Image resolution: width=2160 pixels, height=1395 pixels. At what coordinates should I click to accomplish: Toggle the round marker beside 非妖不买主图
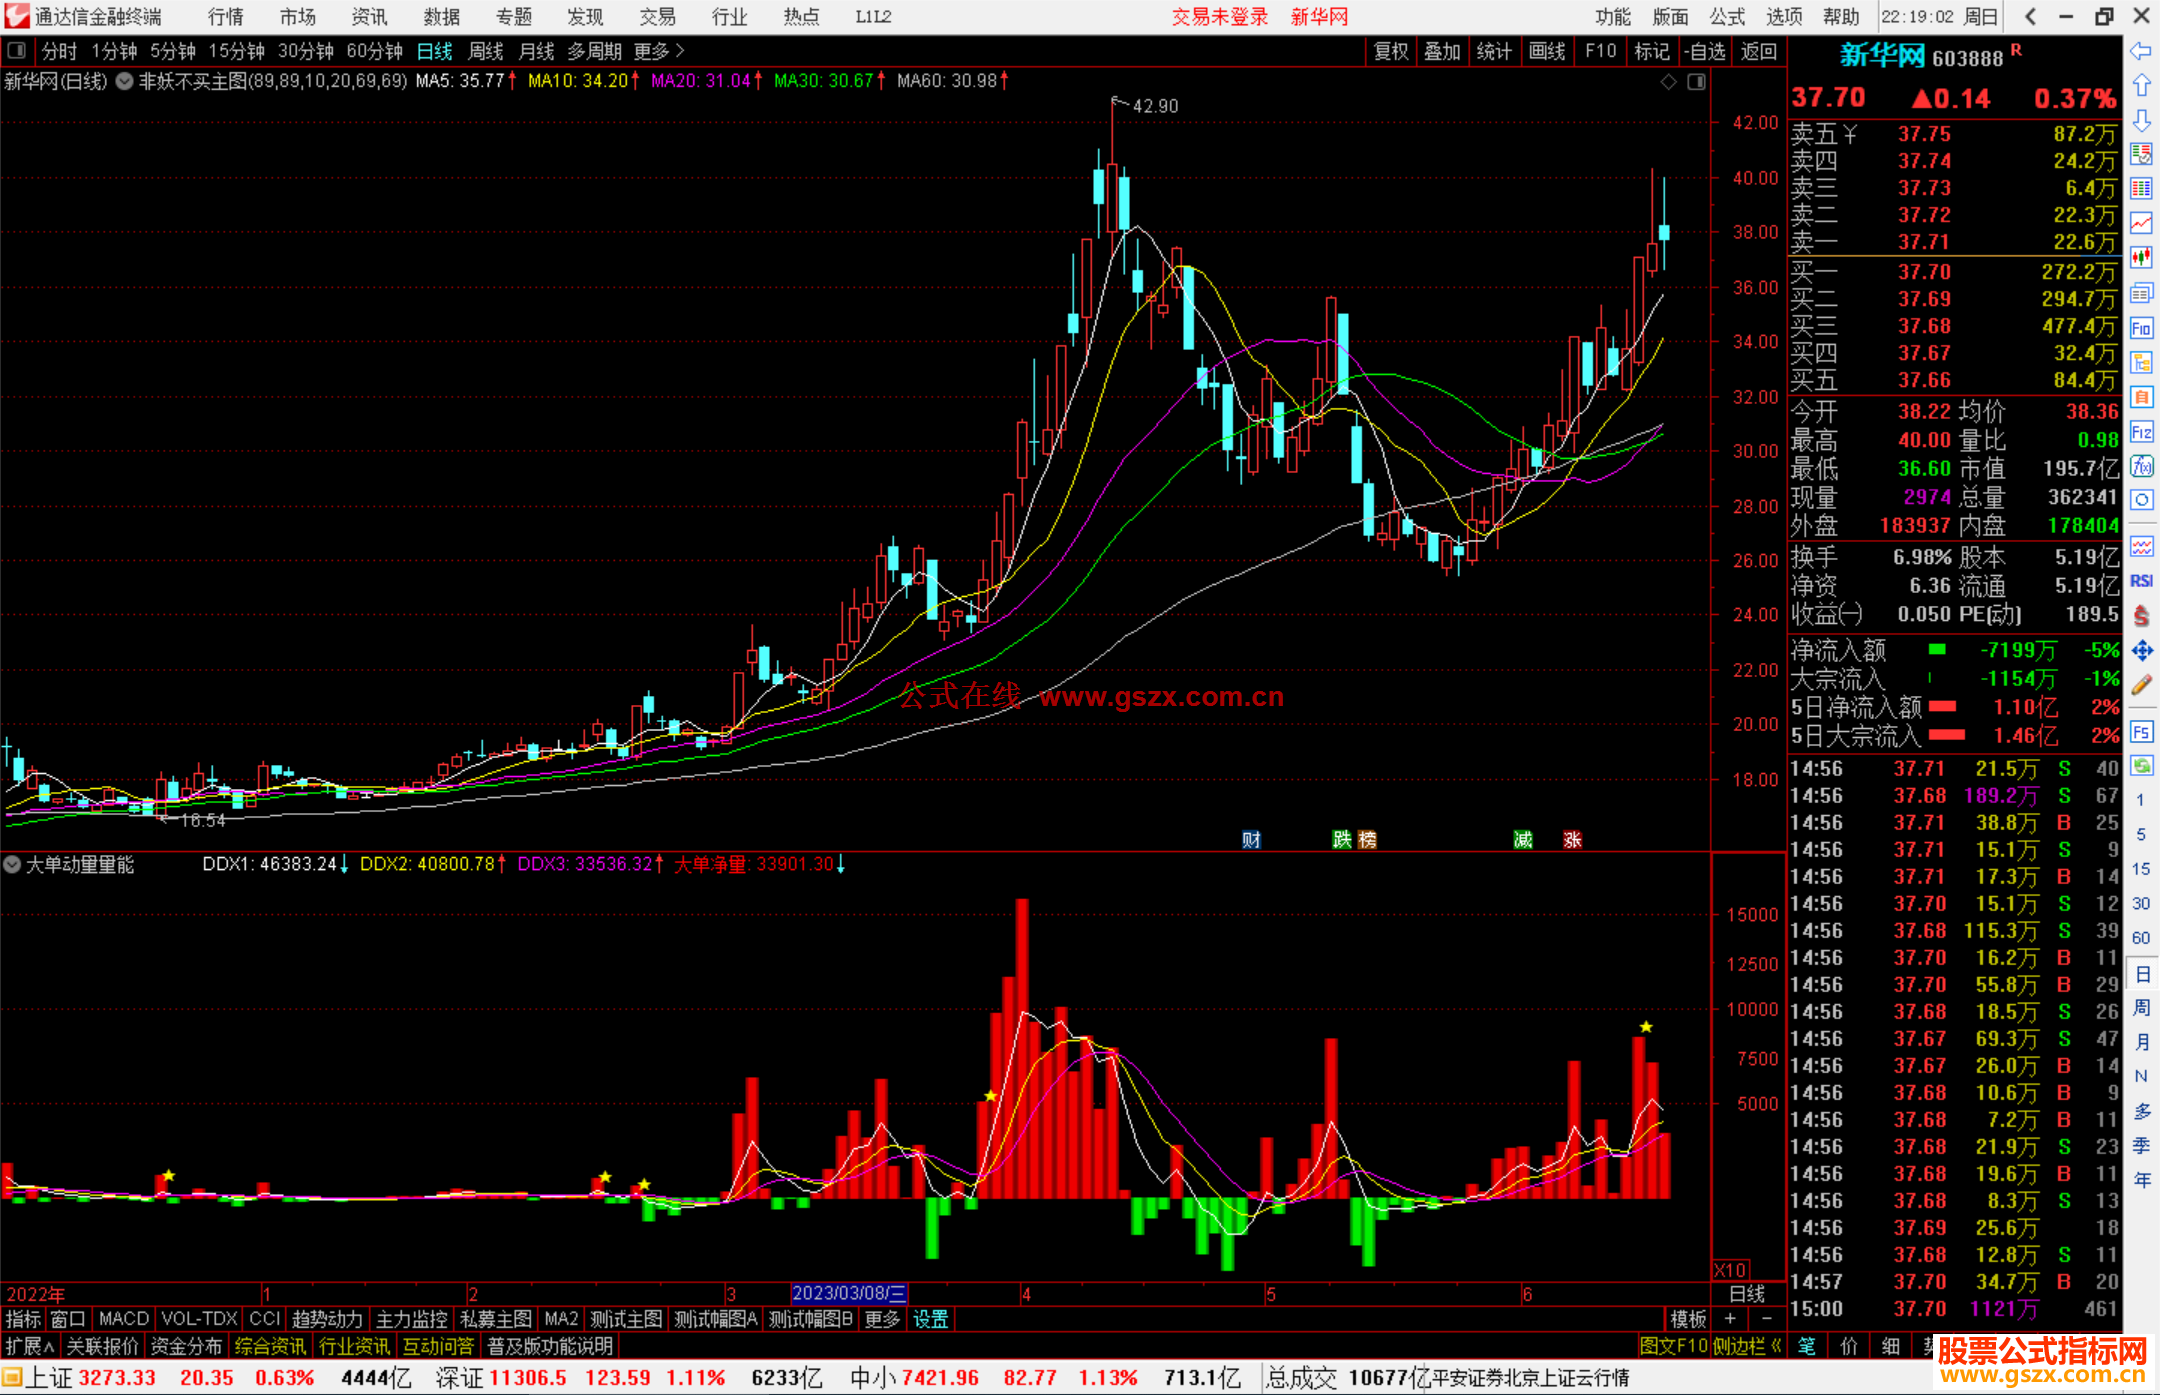pyautogui.click(x=125, y=82)
